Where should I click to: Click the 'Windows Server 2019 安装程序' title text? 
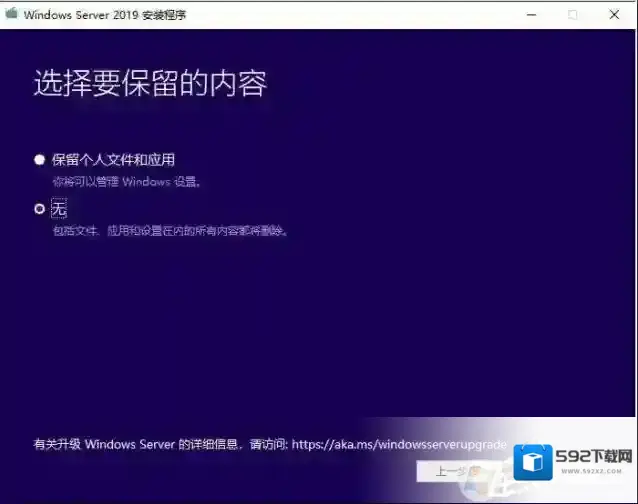(x=105, y=15)
